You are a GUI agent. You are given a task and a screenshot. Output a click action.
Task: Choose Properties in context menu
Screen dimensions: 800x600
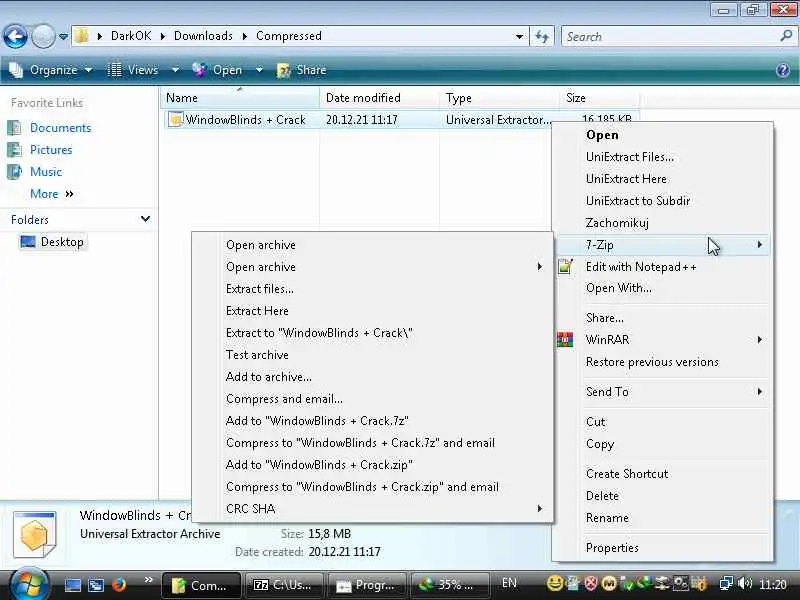(x=662, y=547)
